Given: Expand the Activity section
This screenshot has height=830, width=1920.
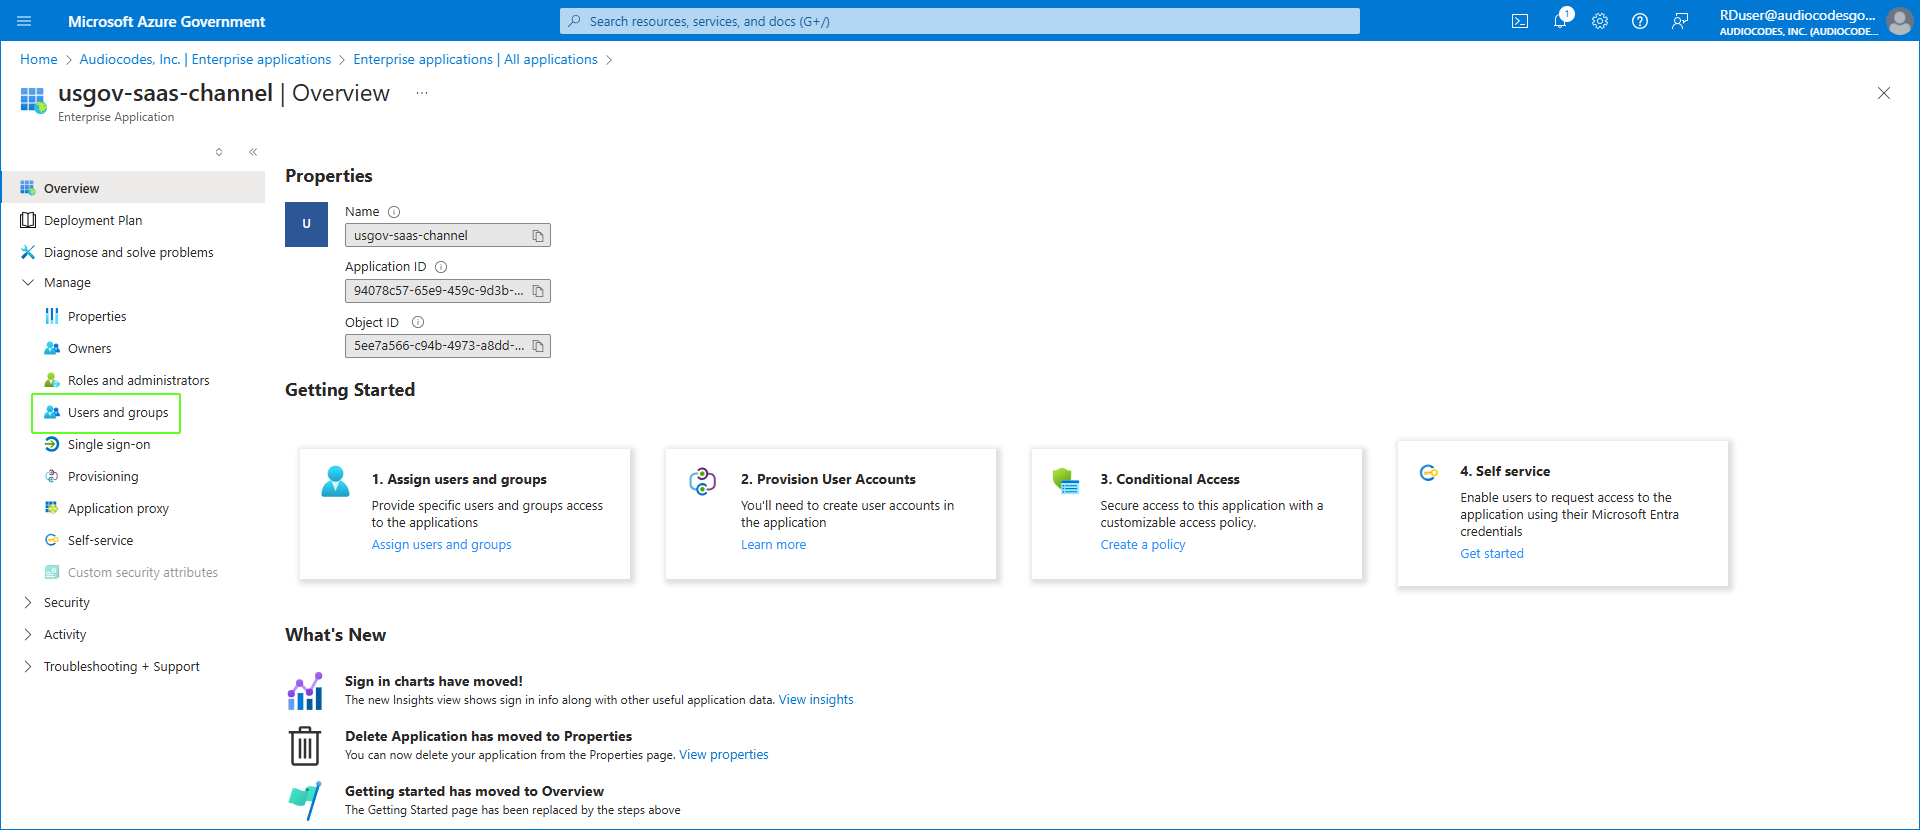Looking at the screenshot, I should pyautogui.click(x=28, y=635).
